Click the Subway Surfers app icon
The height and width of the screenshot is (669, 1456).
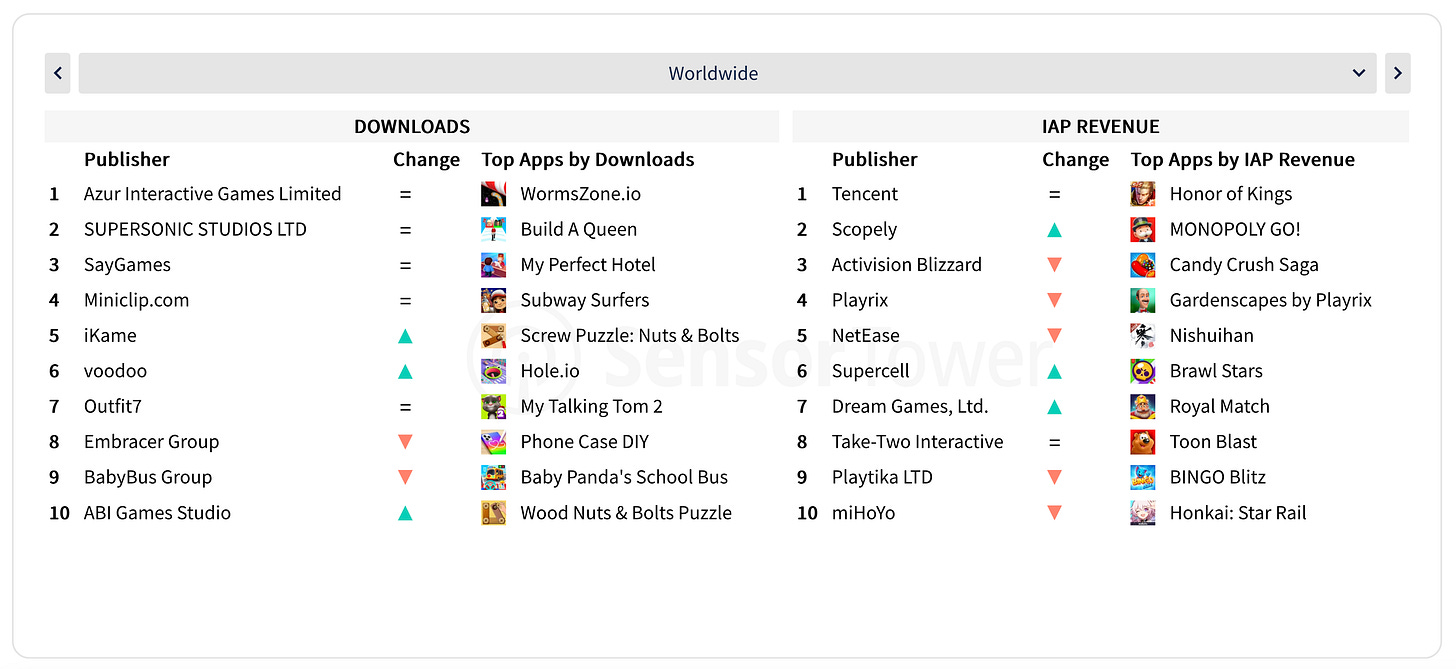point(493,300)
